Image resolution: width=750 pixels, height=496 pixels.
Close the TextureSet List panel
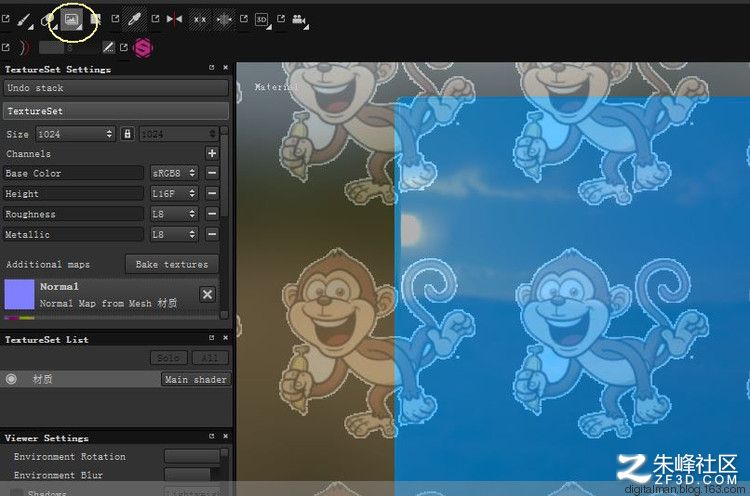coord(225,338)
